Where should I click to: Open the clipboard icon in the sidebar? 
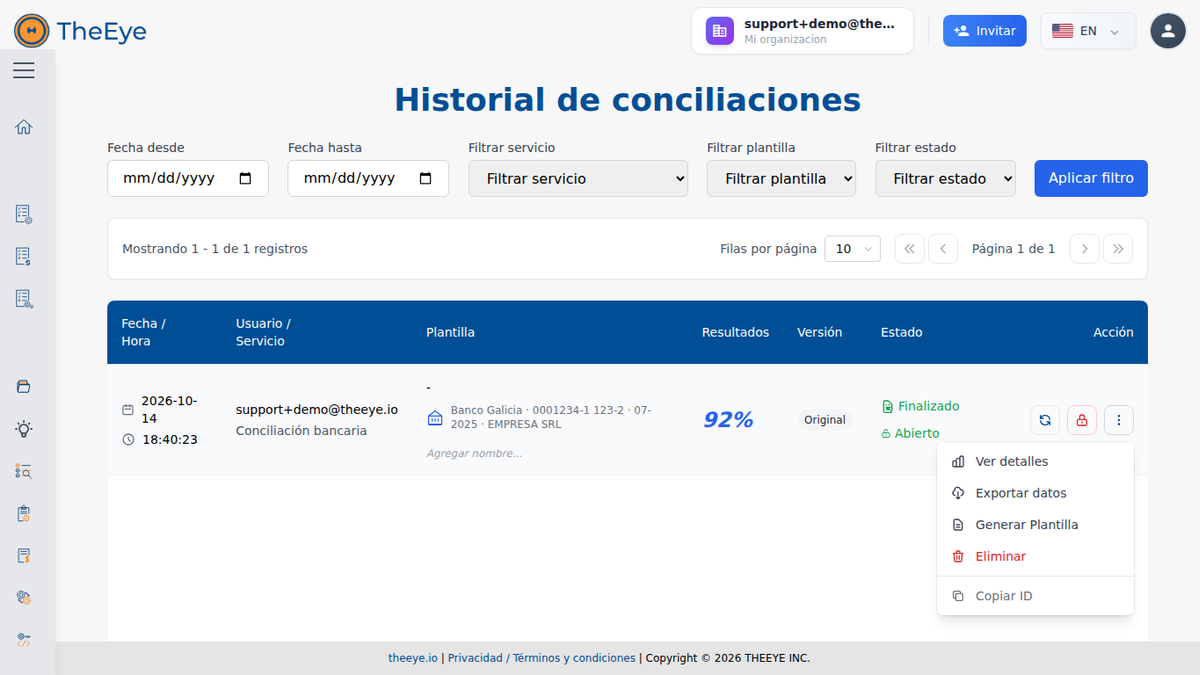coord(24,513)
